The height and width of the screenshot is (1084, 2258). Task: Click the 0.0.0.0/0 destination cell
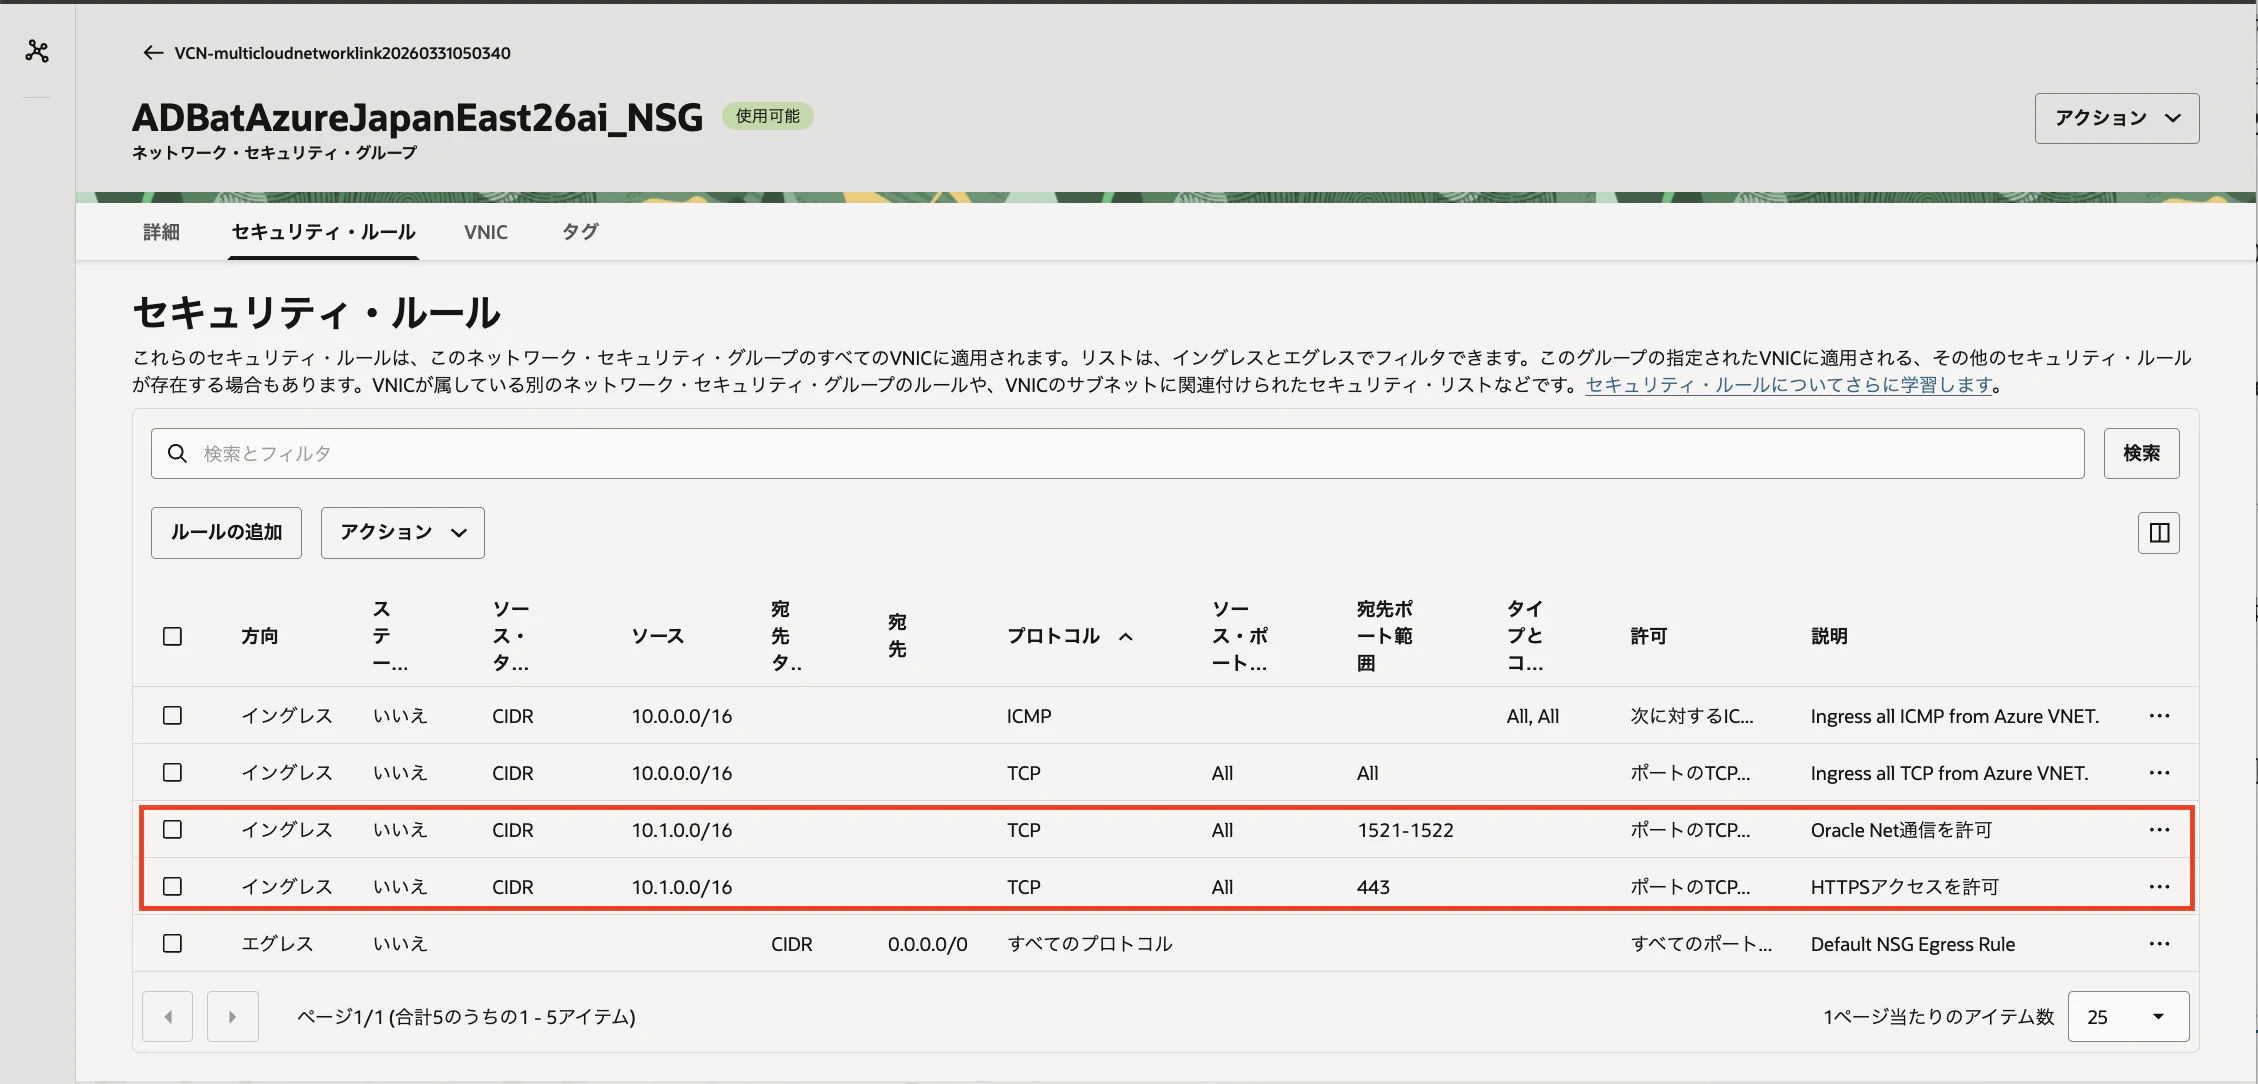tap(927, 944)
